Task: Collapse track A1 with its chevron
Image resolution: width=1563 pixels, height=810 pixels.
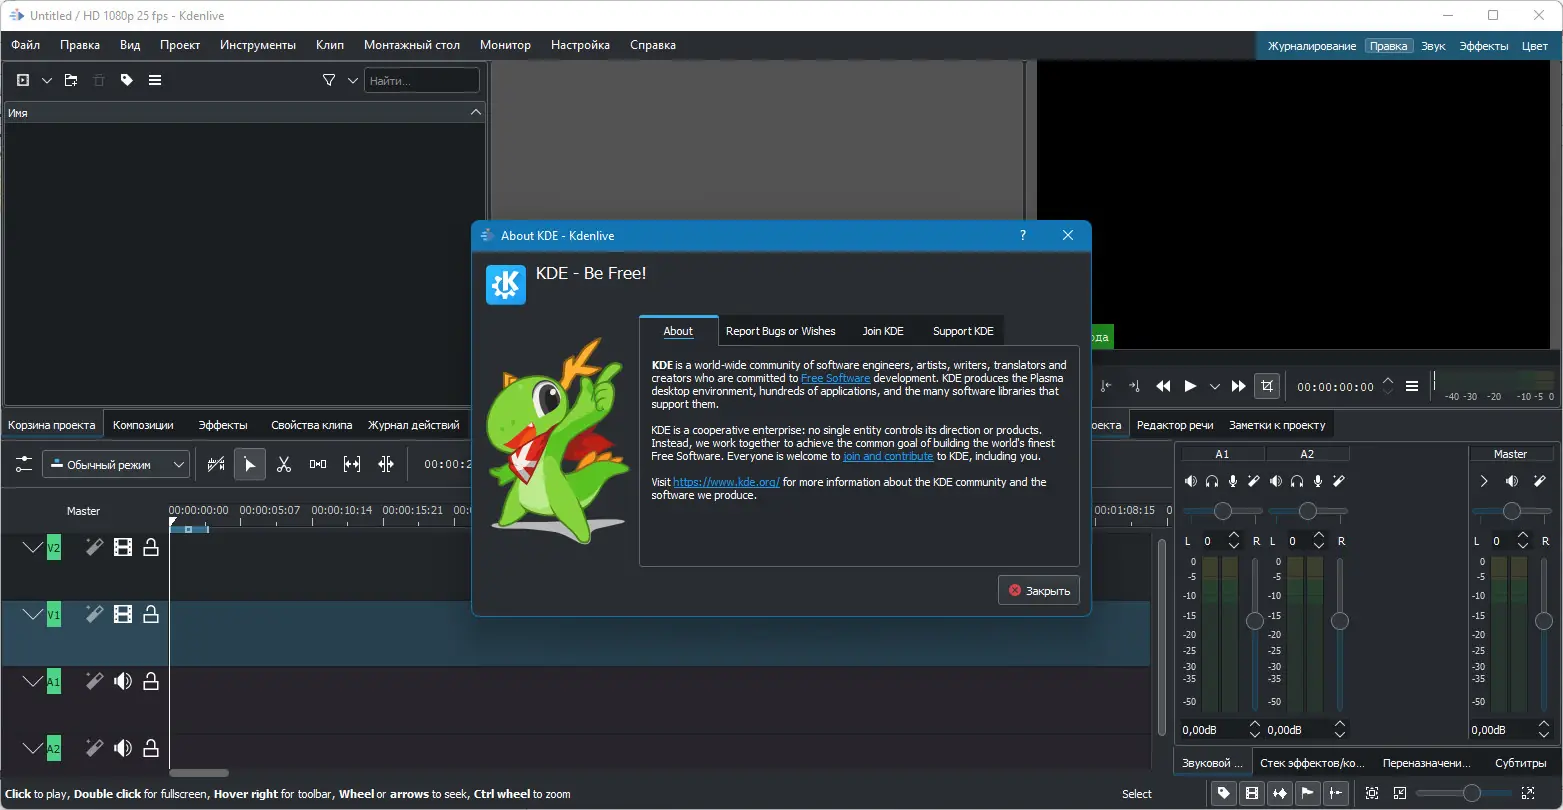Action: 33,681
